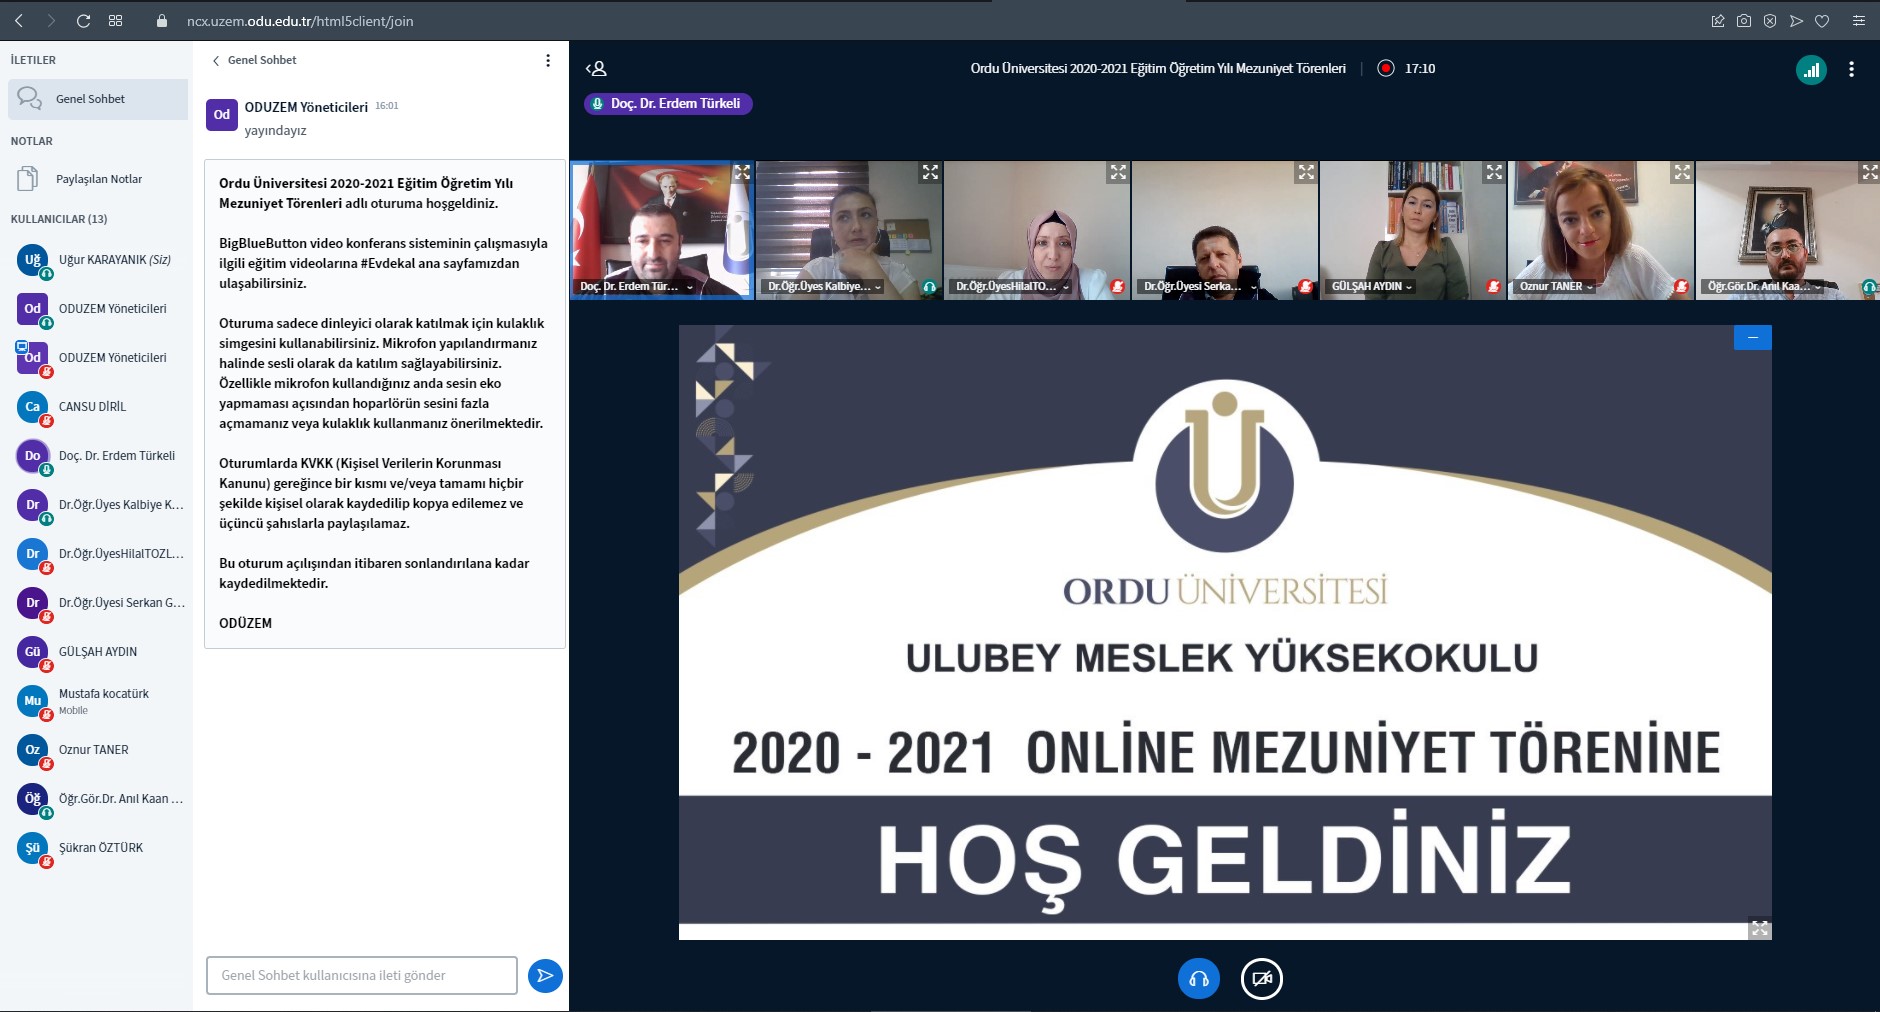This screenshot has width=1880, height=1012.
Task: Fullscreen Dr.Öğr.Üyes Kalbiye webcam
Action: (x=930, y=173)
